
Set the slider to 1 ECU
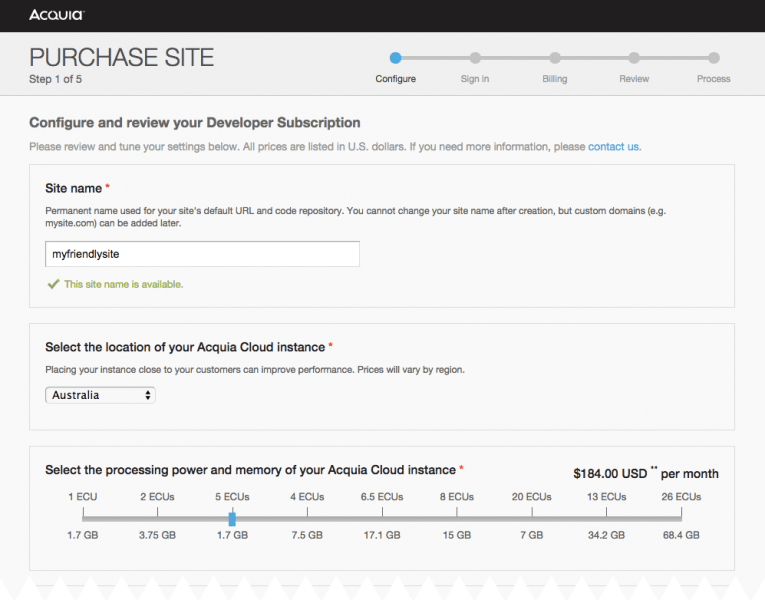coord(83,517)
